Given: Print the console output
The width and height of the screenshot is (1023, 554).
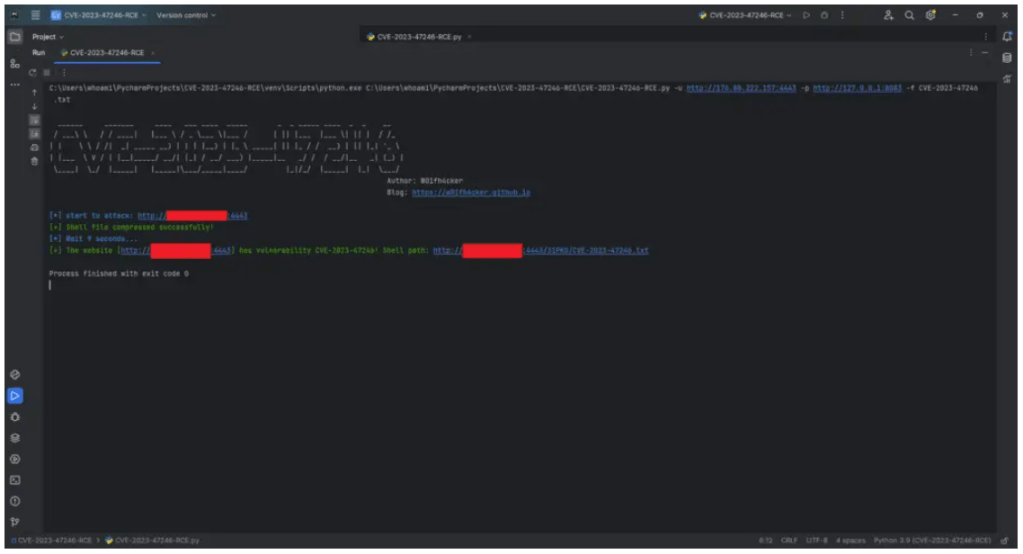Looking at the screenshot, I should [34, 147].
